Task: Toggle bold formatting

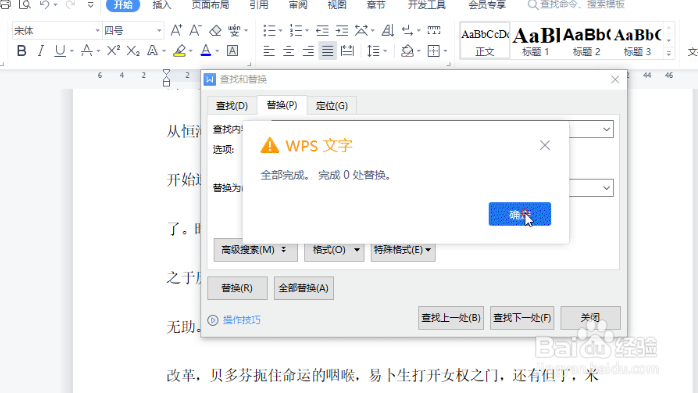Action: (21, 51)
